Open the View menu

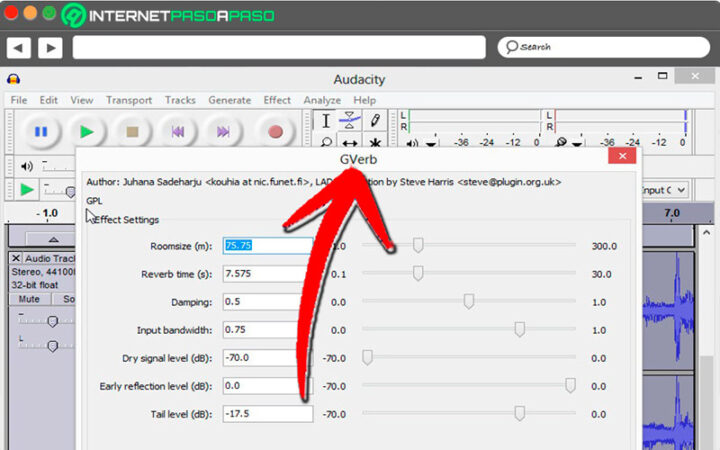(82, 100)
